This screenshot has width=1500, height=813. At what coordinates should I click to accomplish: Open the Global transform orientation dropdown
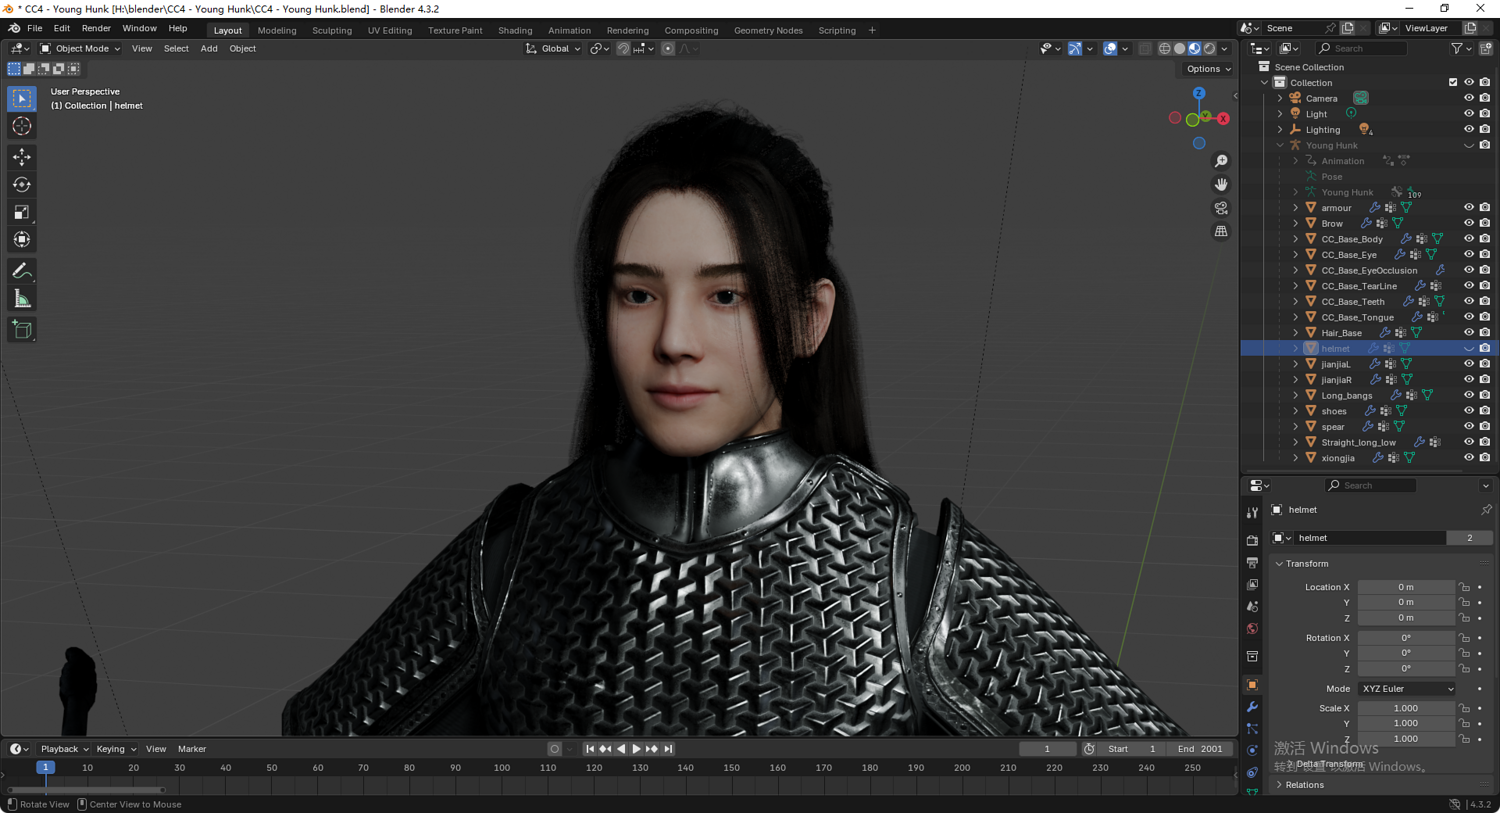(x=553, y=48)
